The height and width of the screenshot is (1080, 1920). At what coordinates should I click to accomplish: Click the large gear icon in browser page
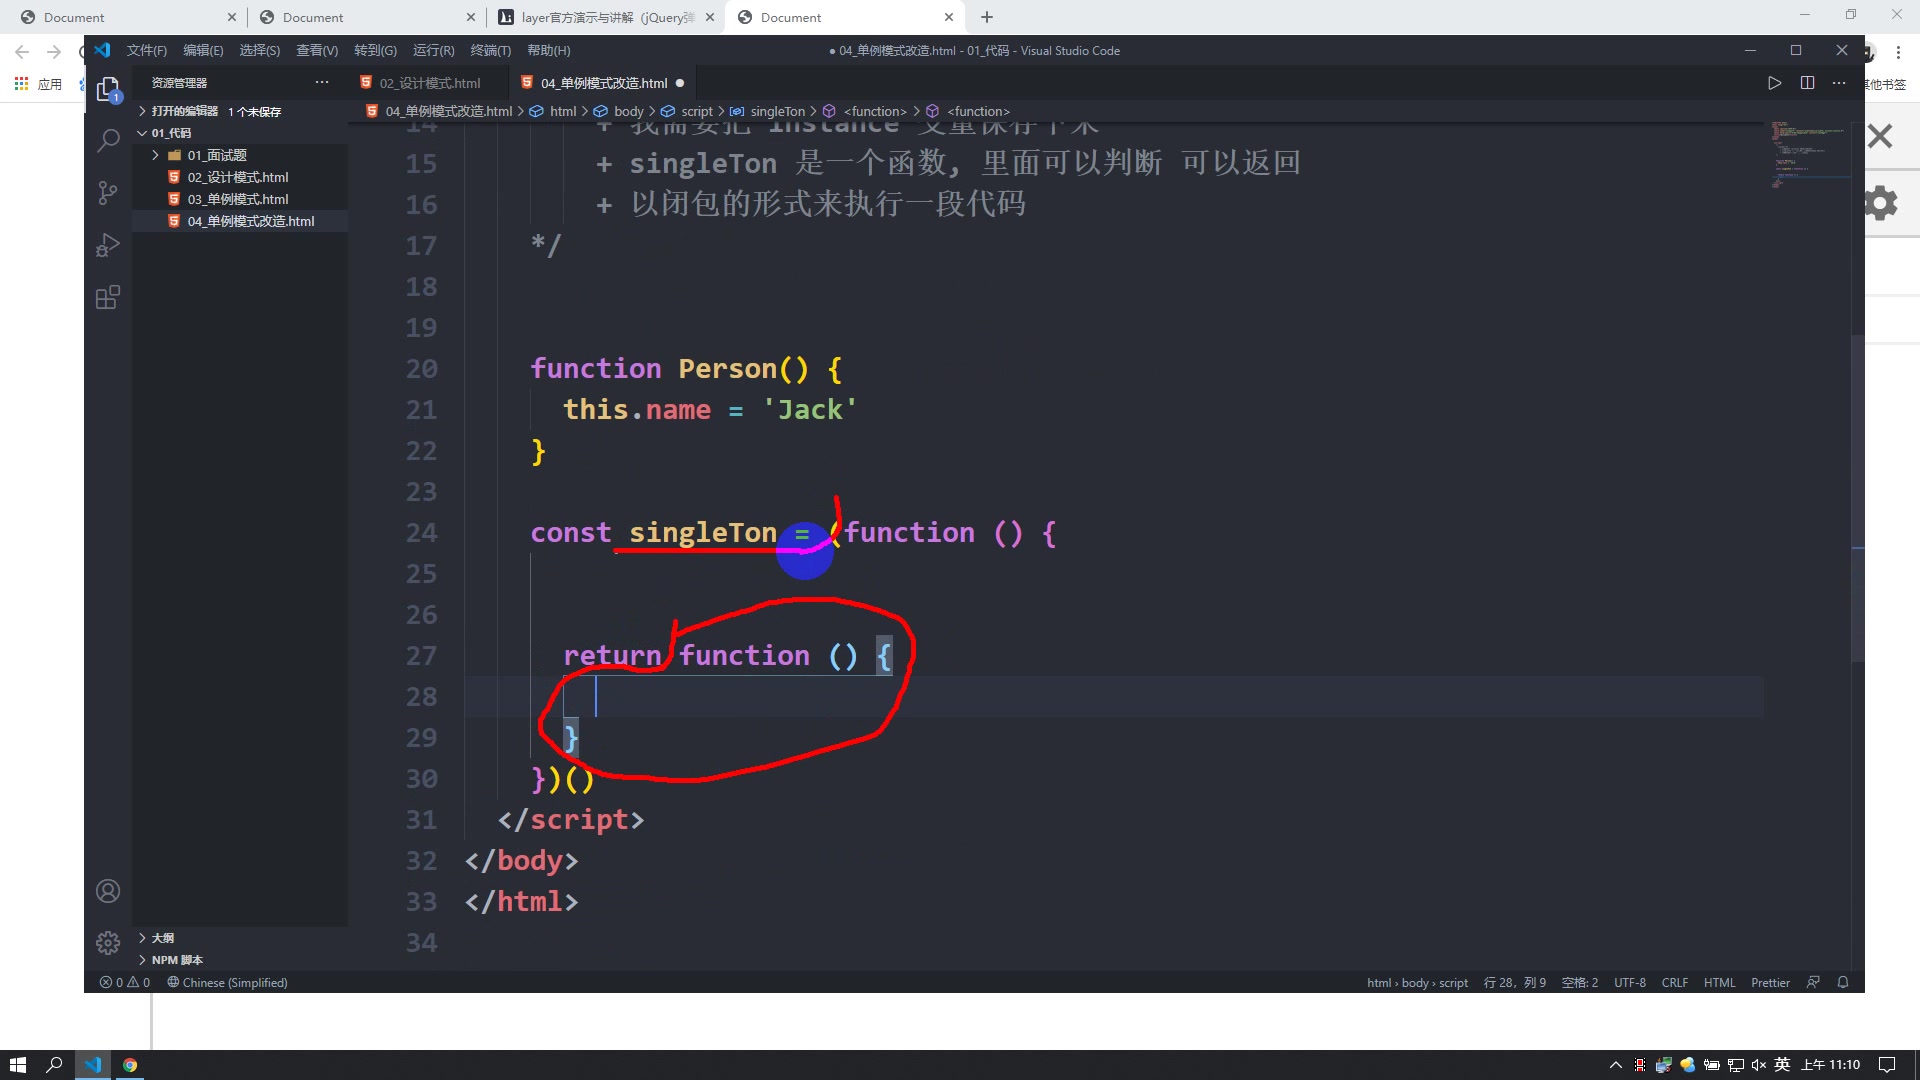[x=1880, y=203]
